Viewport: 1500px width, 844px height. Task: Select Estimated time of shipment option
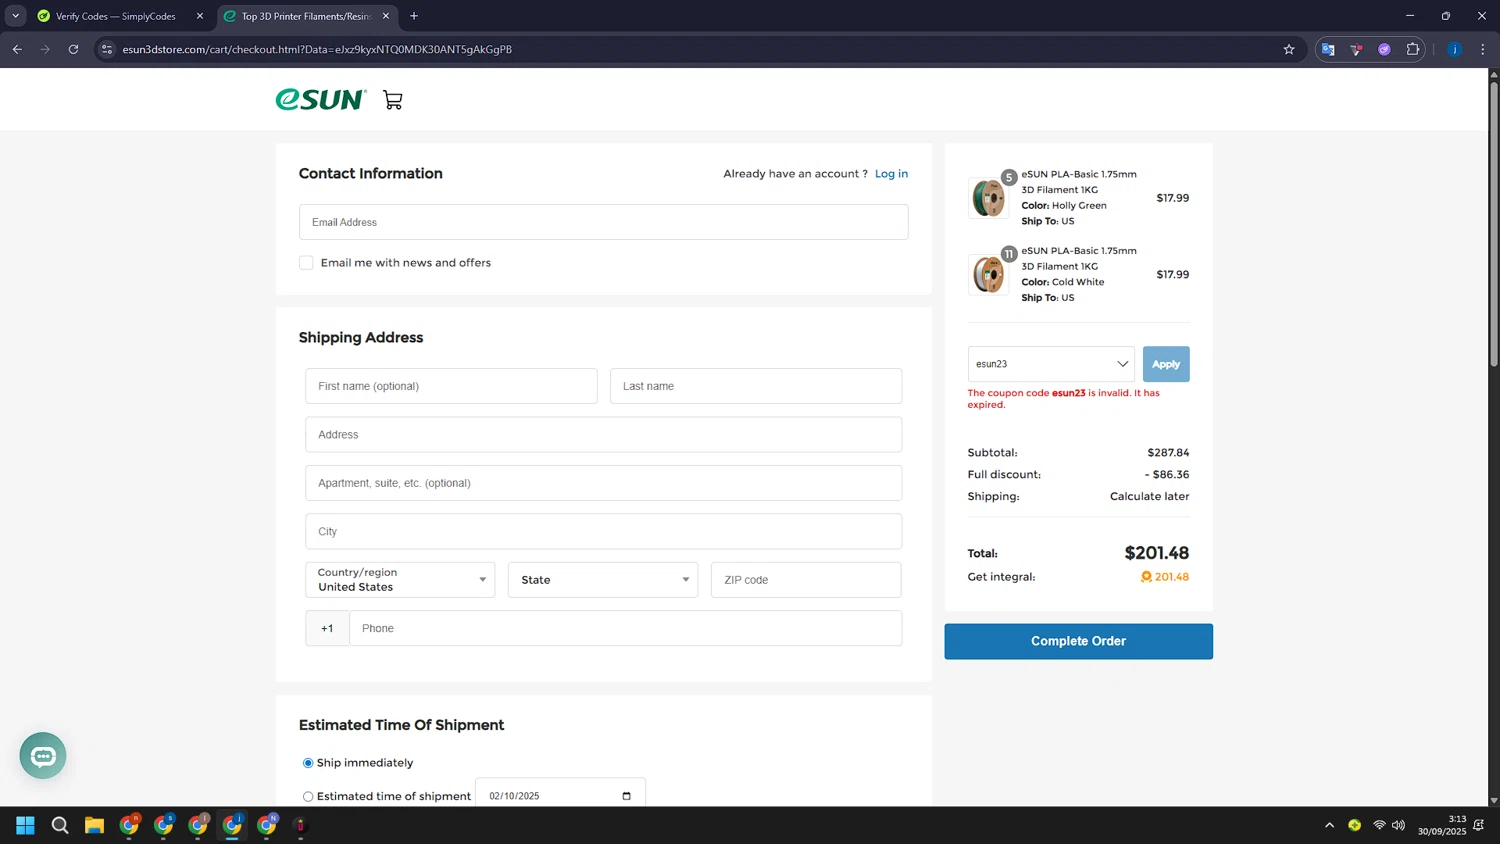308,797
